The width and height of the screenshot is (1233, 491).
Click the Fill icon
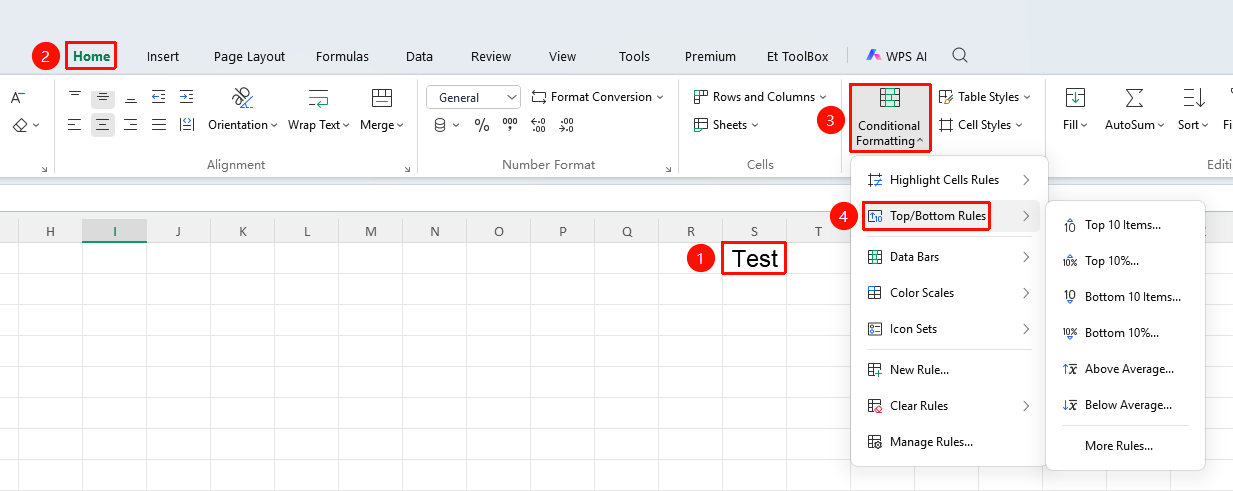1075,98
